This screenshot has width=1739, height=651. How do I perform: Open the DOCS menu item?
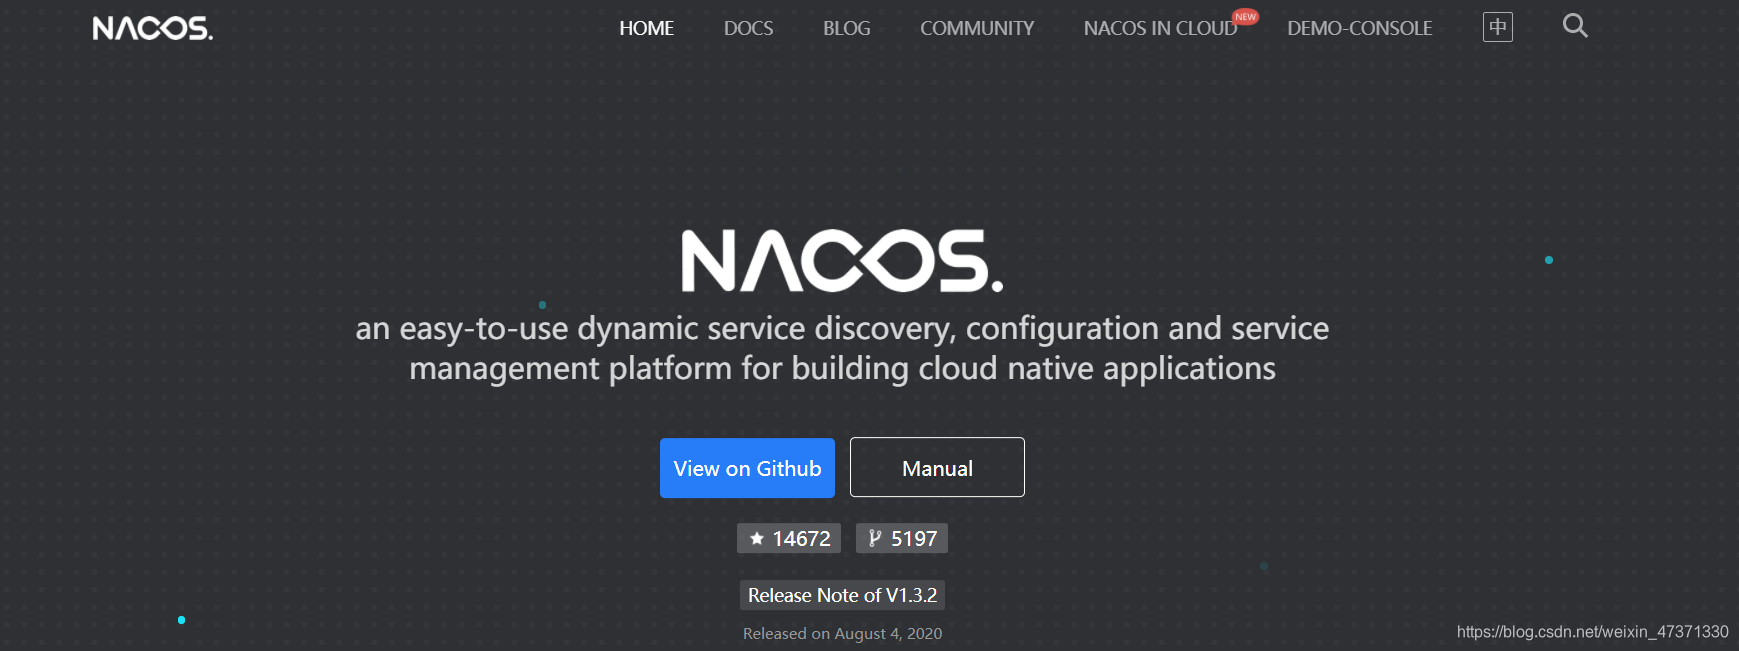point(748,28)
